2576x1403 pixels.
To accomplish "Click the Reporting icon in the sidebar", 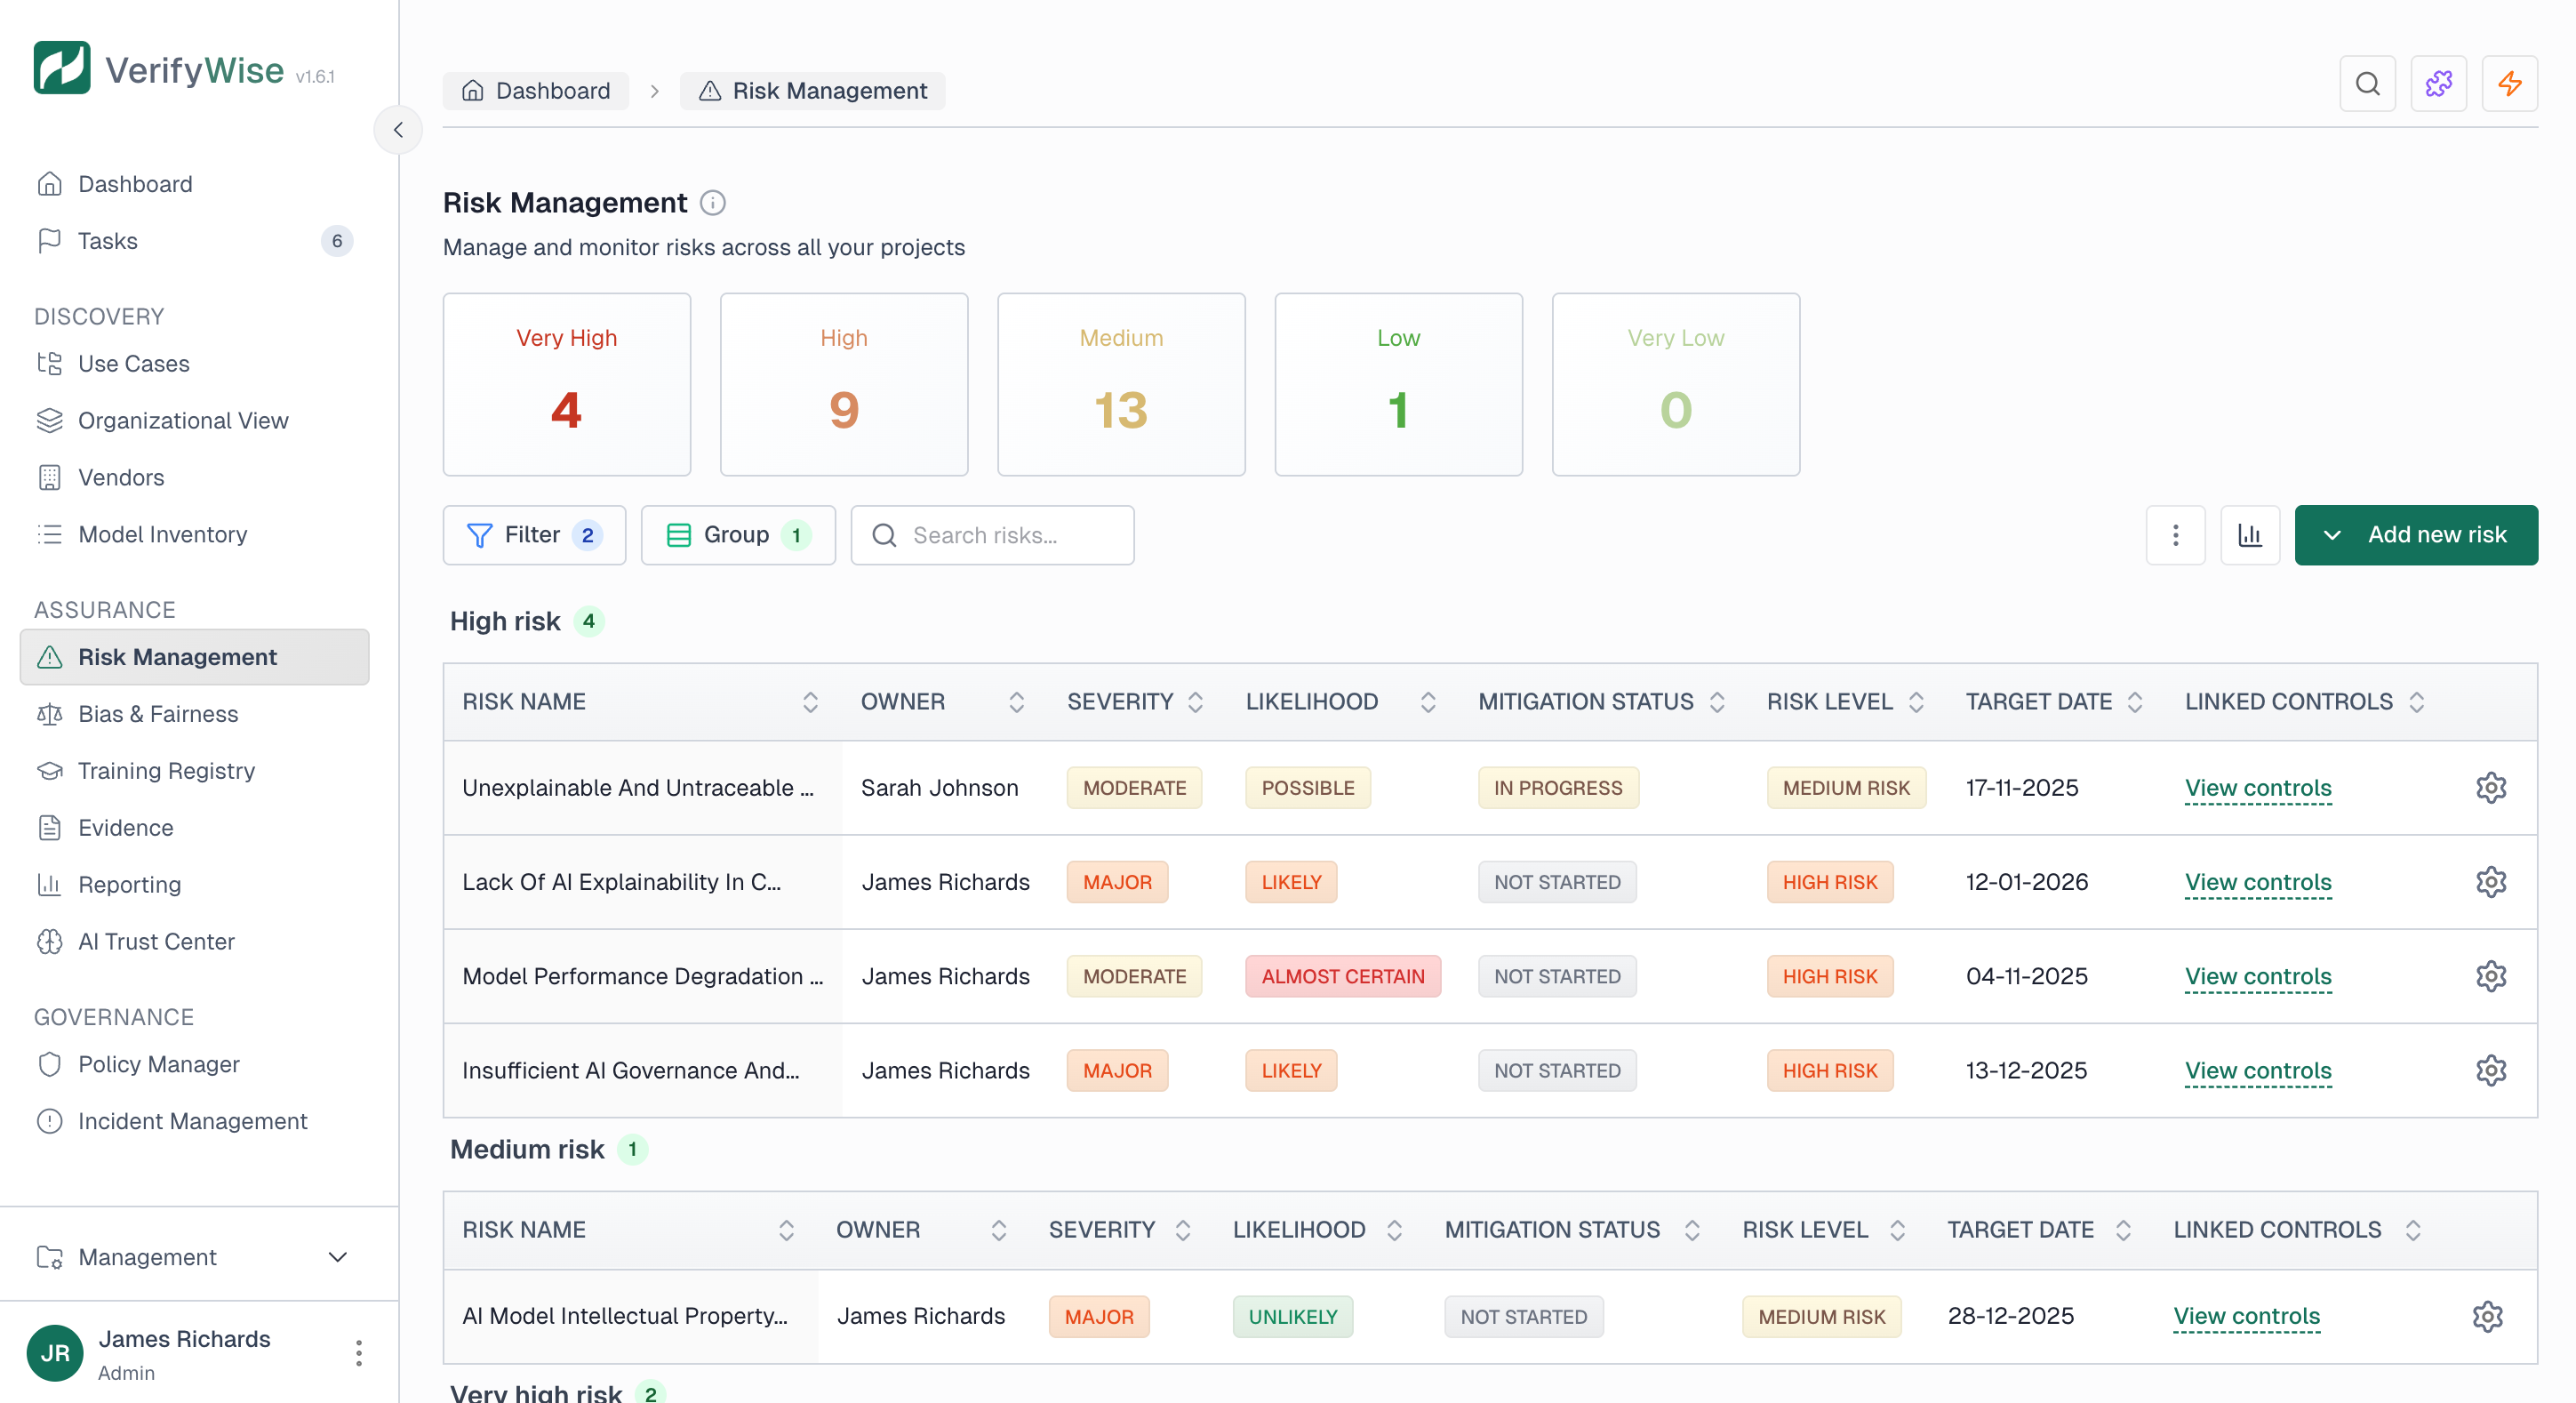I will pyautogui.click(x=51, y=884).
